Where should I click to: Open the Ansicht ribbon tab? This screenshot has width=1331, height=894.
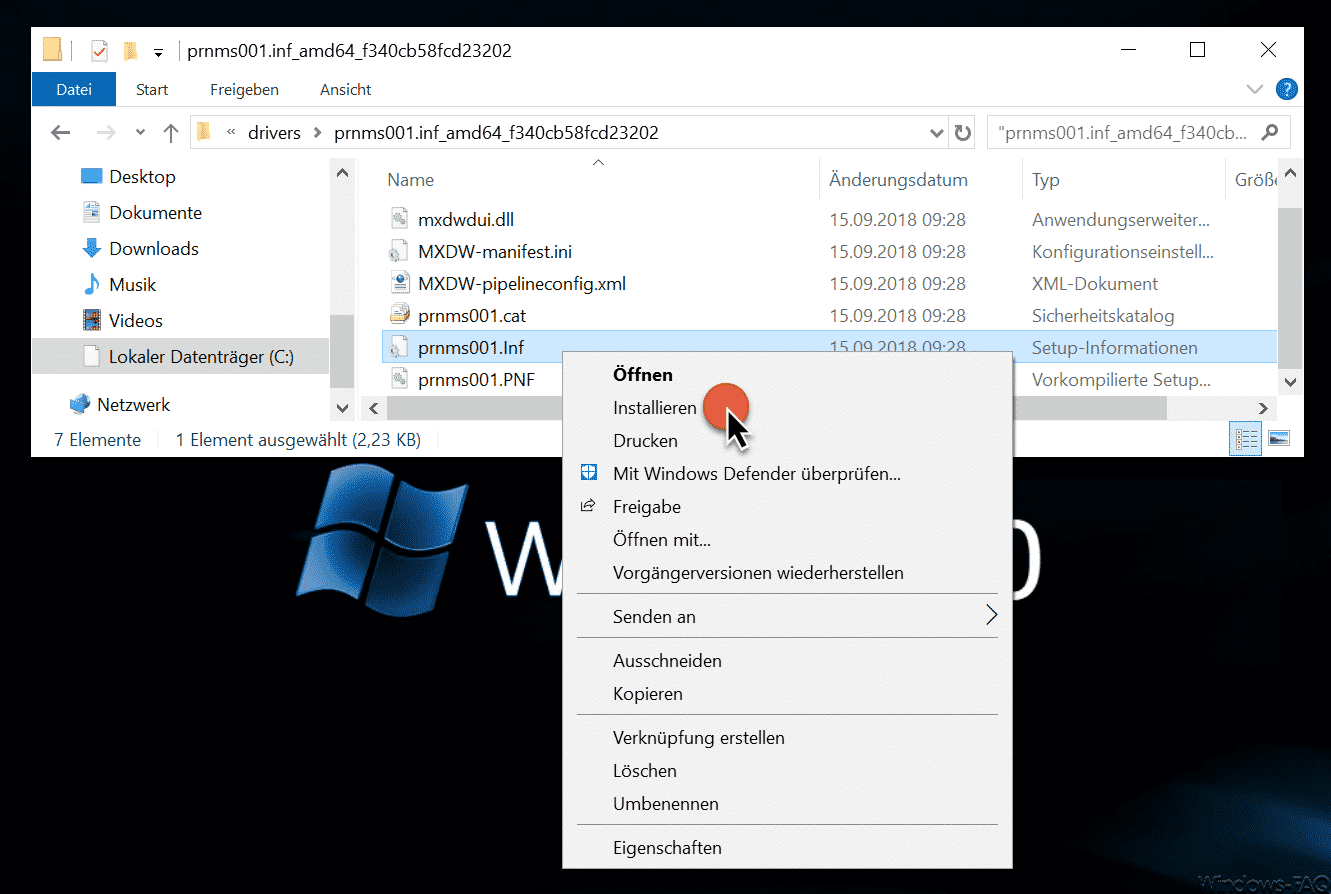pos(346,89)
